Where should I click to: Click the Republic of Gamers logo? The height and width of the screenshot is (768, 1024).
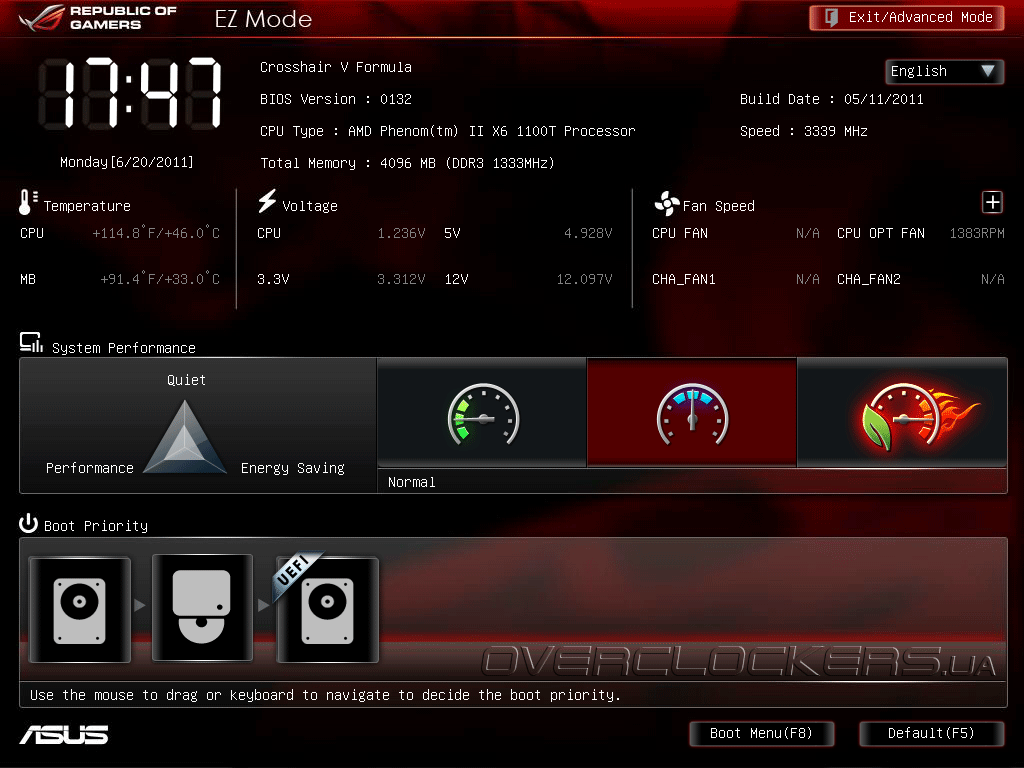[98, 18]
